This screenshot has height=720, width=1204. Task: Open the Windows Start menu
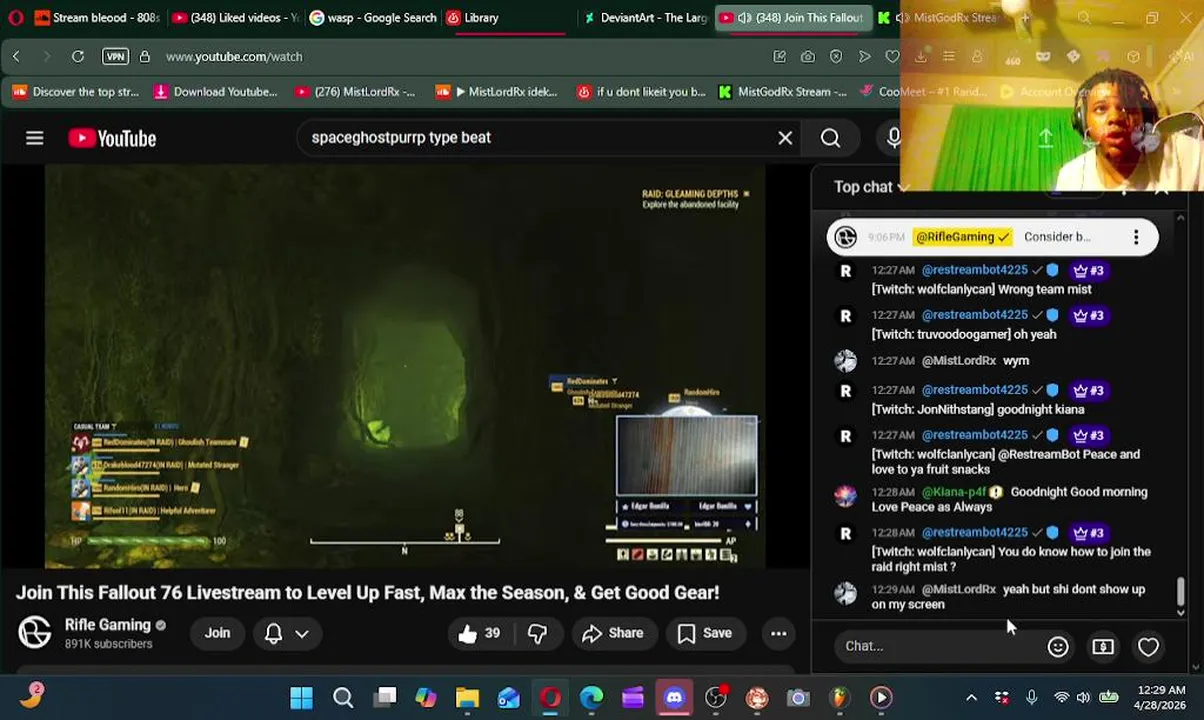301,697
